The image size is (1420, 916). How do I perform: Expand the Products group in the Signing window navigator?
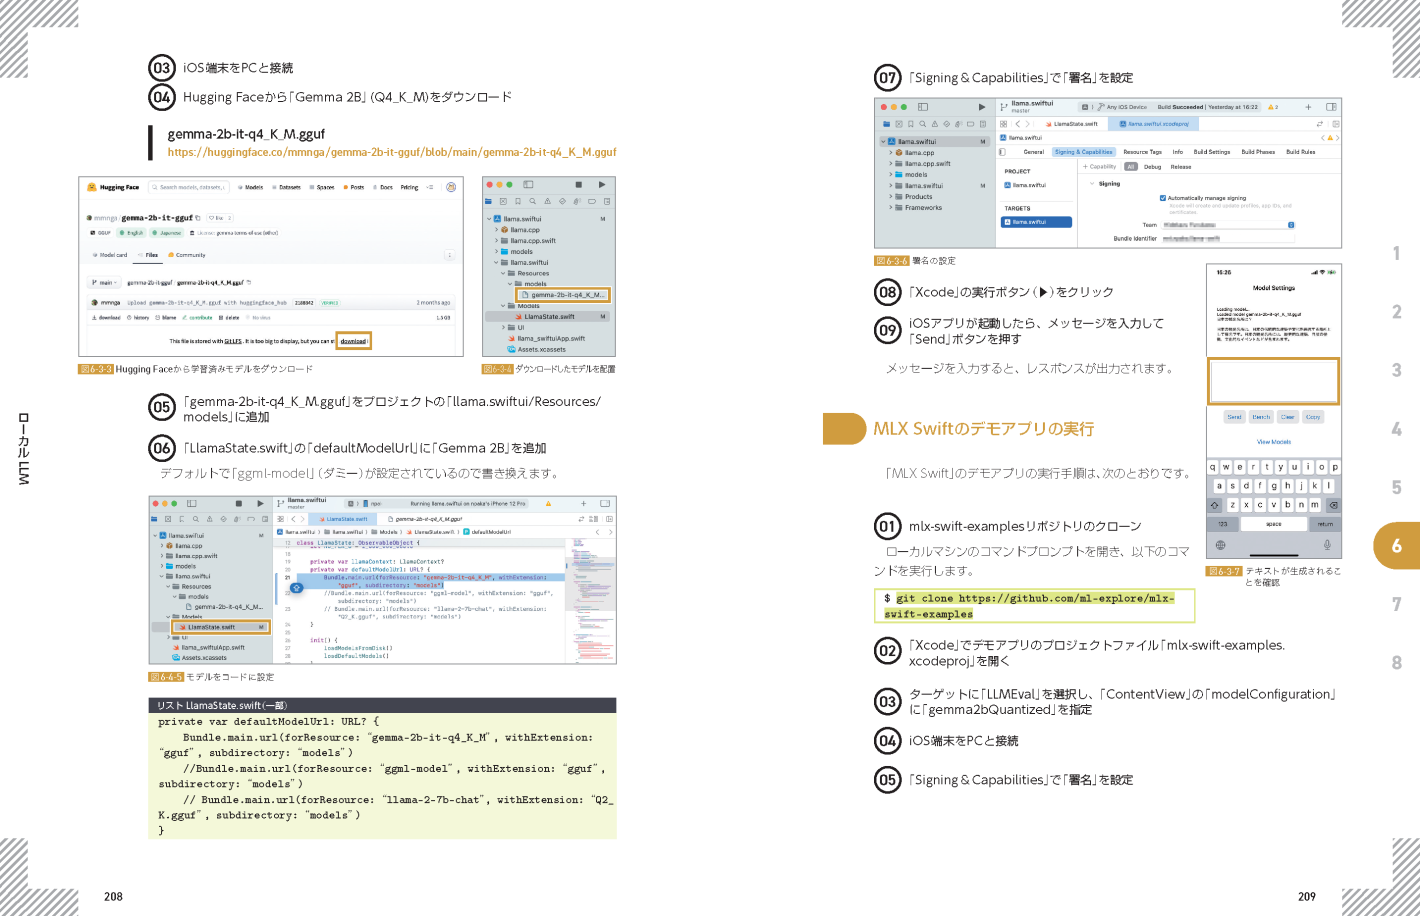(891, 197)
